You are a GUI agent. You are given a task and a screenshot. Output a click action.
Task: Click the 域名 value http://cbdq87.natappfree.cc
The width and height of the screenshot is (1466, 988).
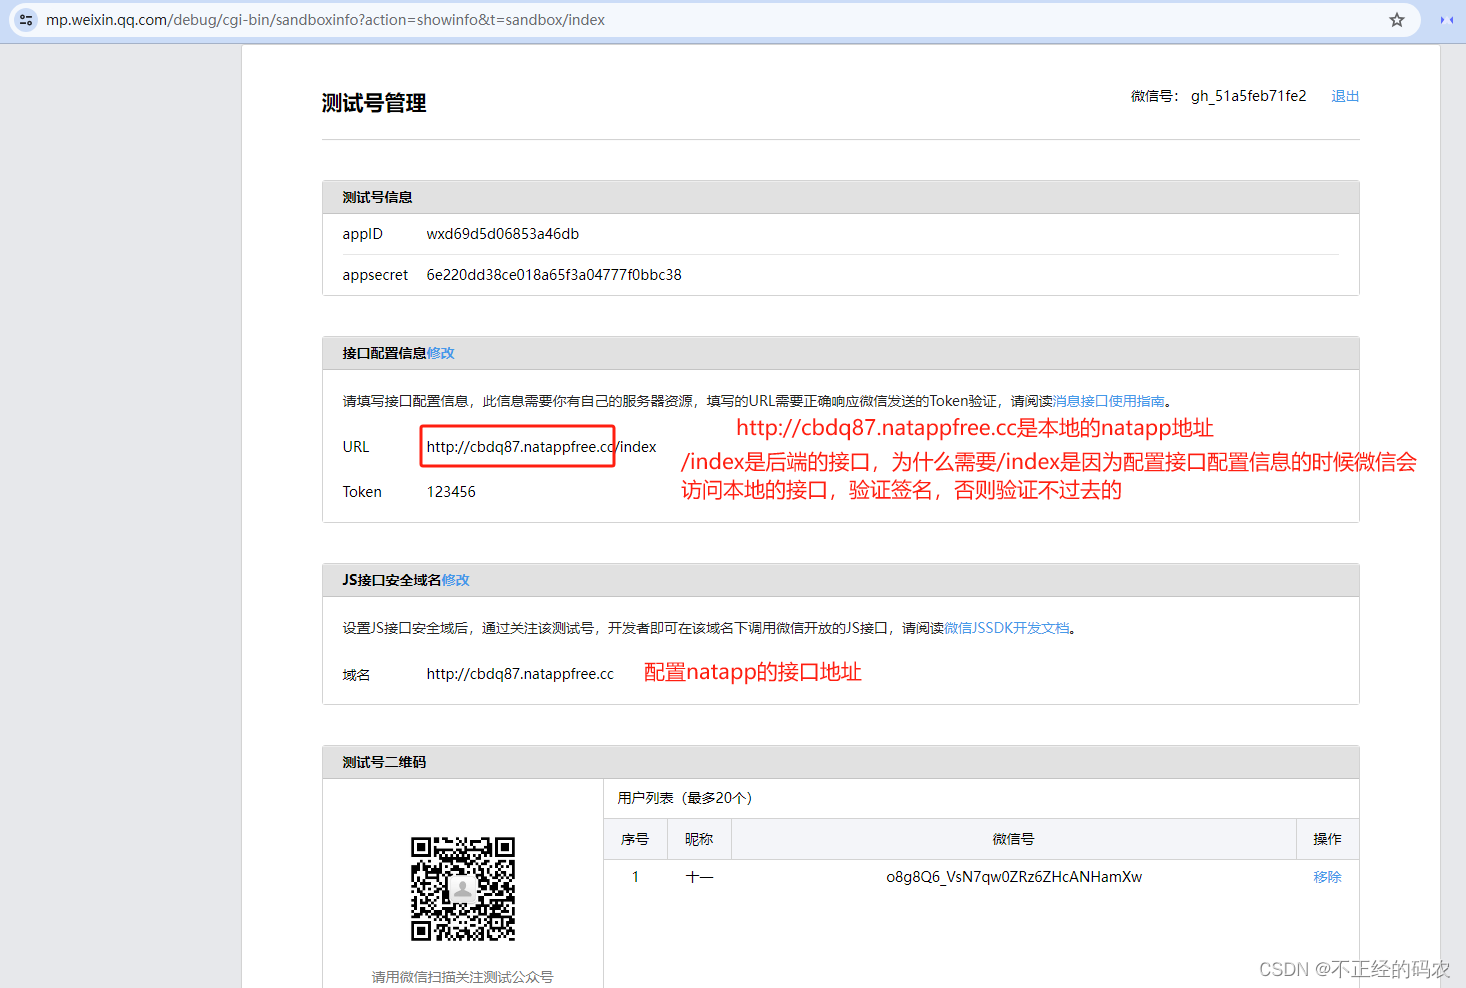520,674
